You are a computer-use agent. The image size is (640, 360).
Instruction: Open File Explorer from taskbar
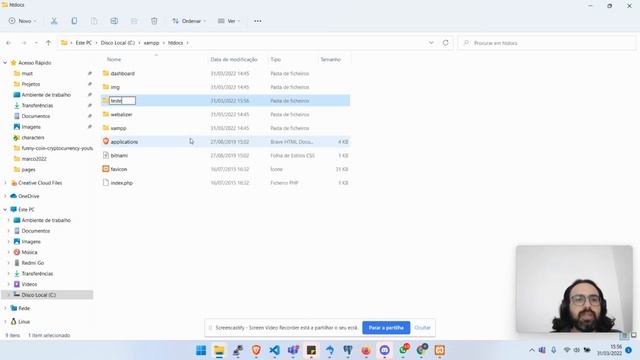click(219, 350)
